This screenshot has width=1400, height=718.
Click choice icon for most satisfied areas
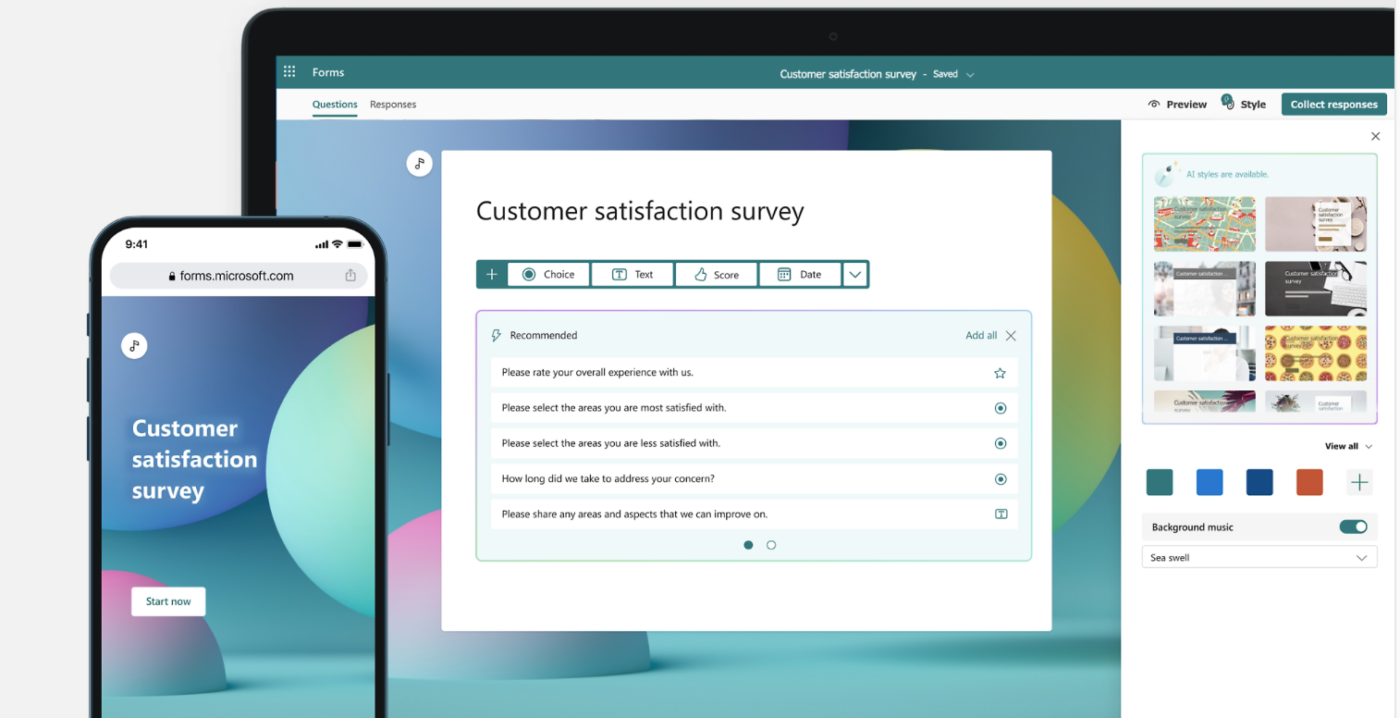(x=1000, y=408)
